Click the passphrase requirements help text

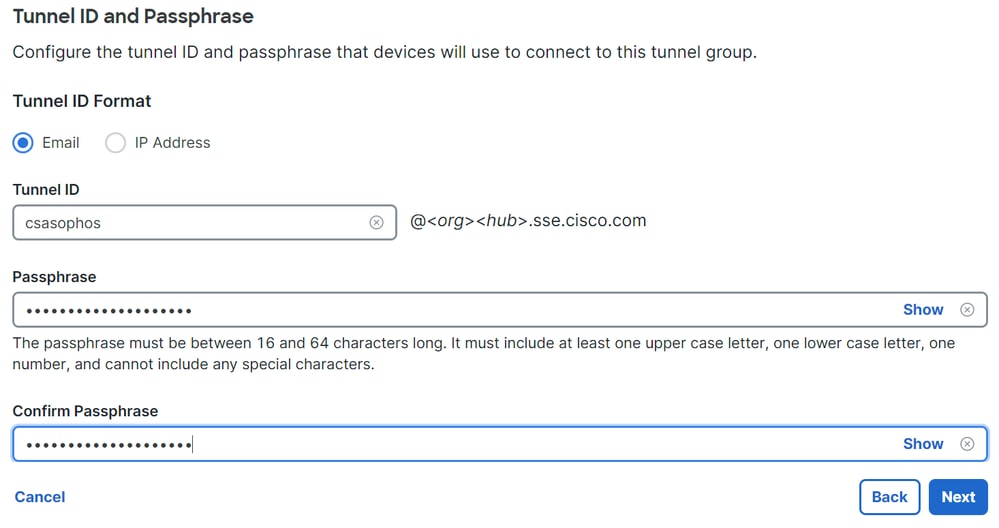[x=484, y=353]
